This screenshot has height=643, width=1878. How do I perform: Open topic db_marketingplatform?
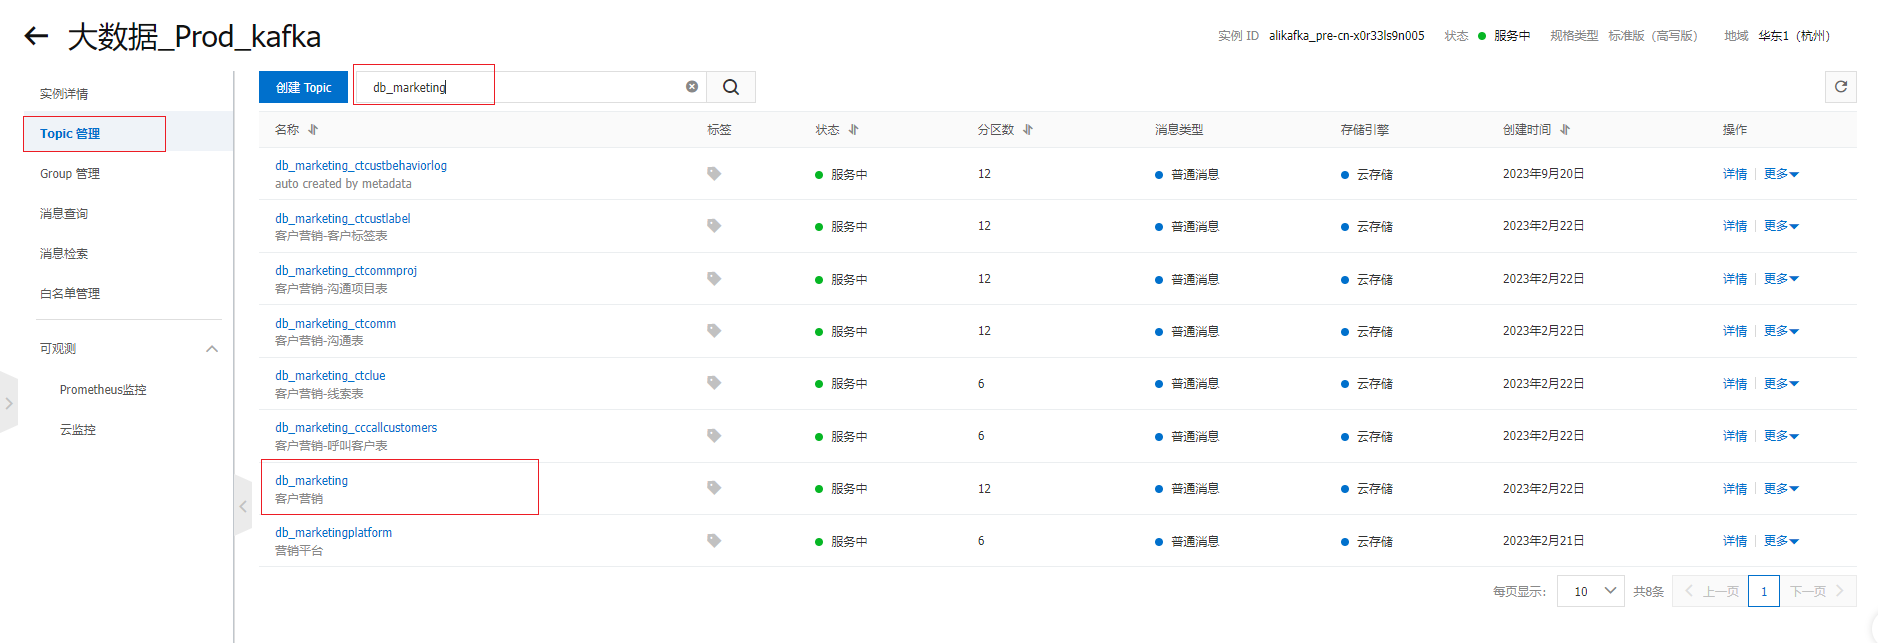pyautogui.click(x=334, y=533)
